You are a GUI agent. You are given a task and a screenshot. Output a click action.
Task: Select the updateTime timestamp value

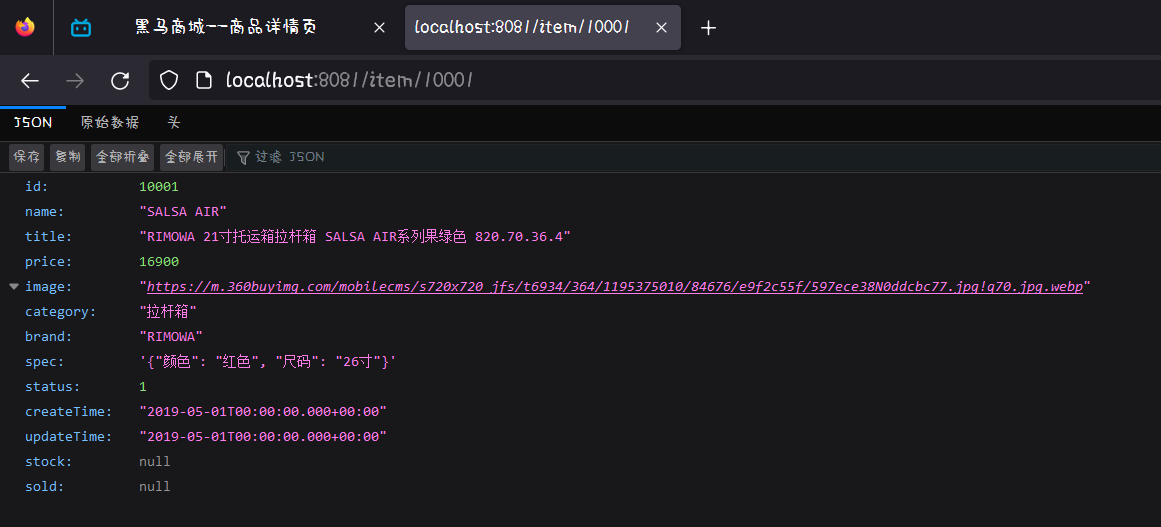(x=263, y=437)
